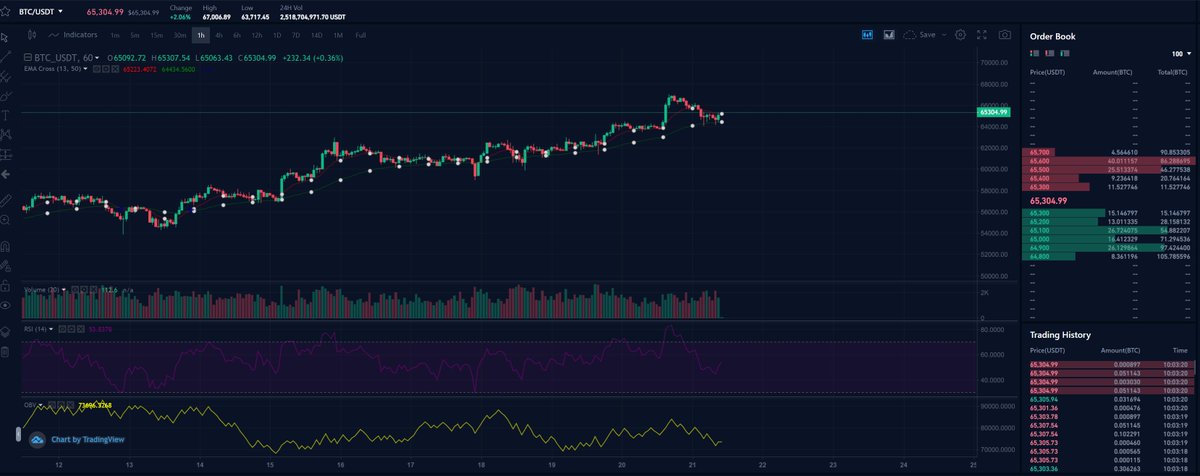The image size is (1200, 476).
Task: Open the Indicators menu
Action: tap(73, 35)
